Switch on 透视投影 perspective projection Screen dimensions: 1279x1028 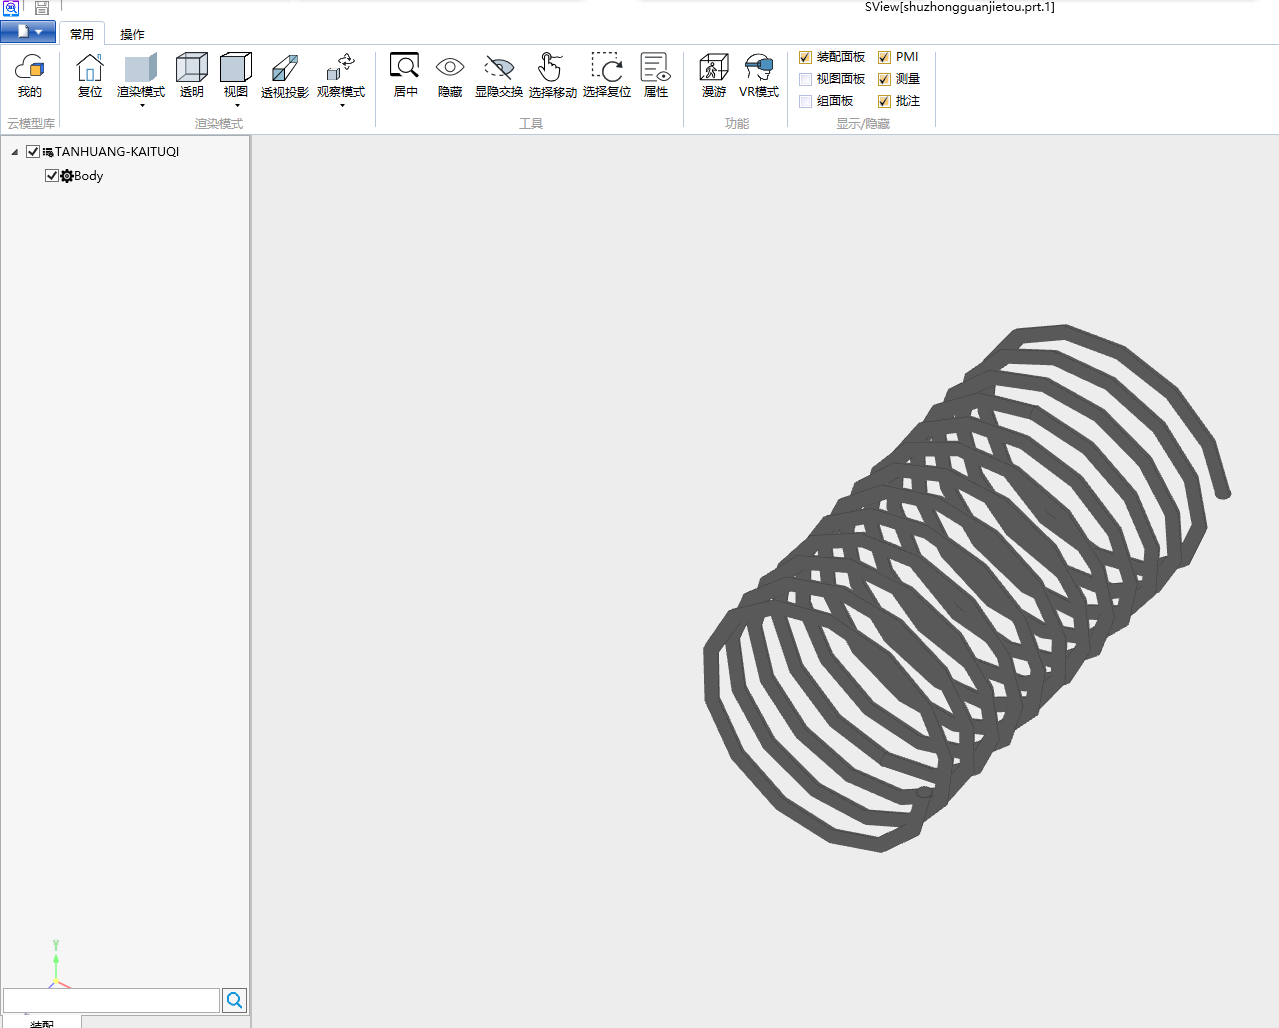[284, 76]
